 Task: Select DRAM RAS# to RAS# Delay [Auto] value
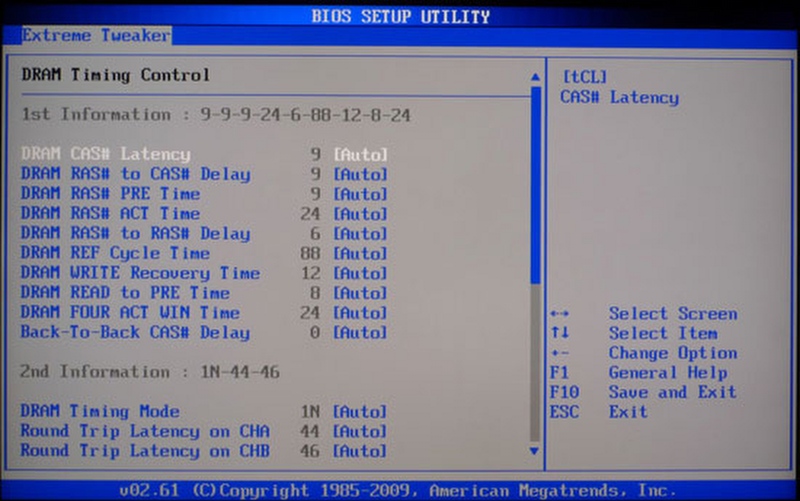359,234
